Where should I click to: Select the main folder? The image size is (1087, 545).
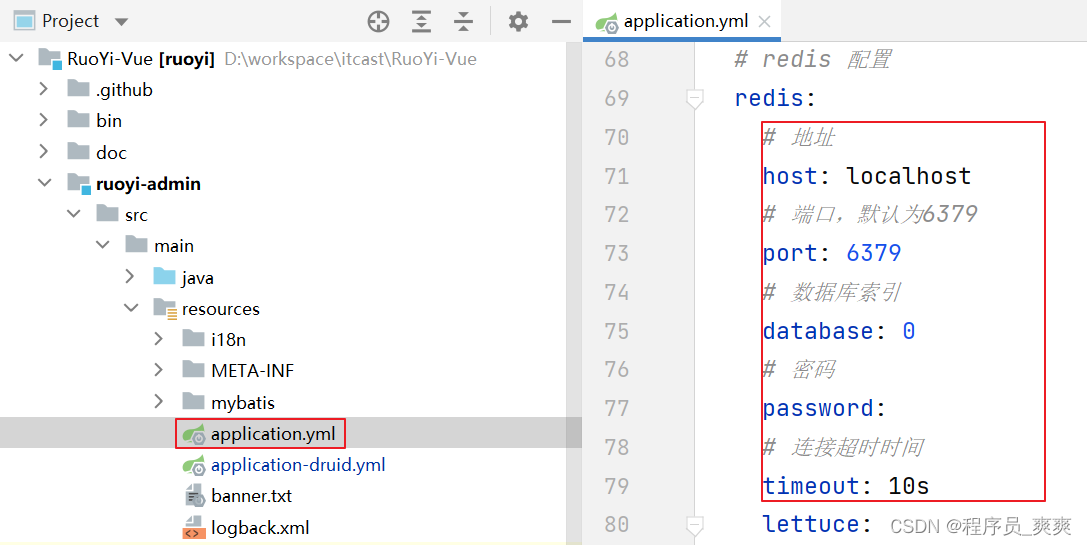point(174,246)
